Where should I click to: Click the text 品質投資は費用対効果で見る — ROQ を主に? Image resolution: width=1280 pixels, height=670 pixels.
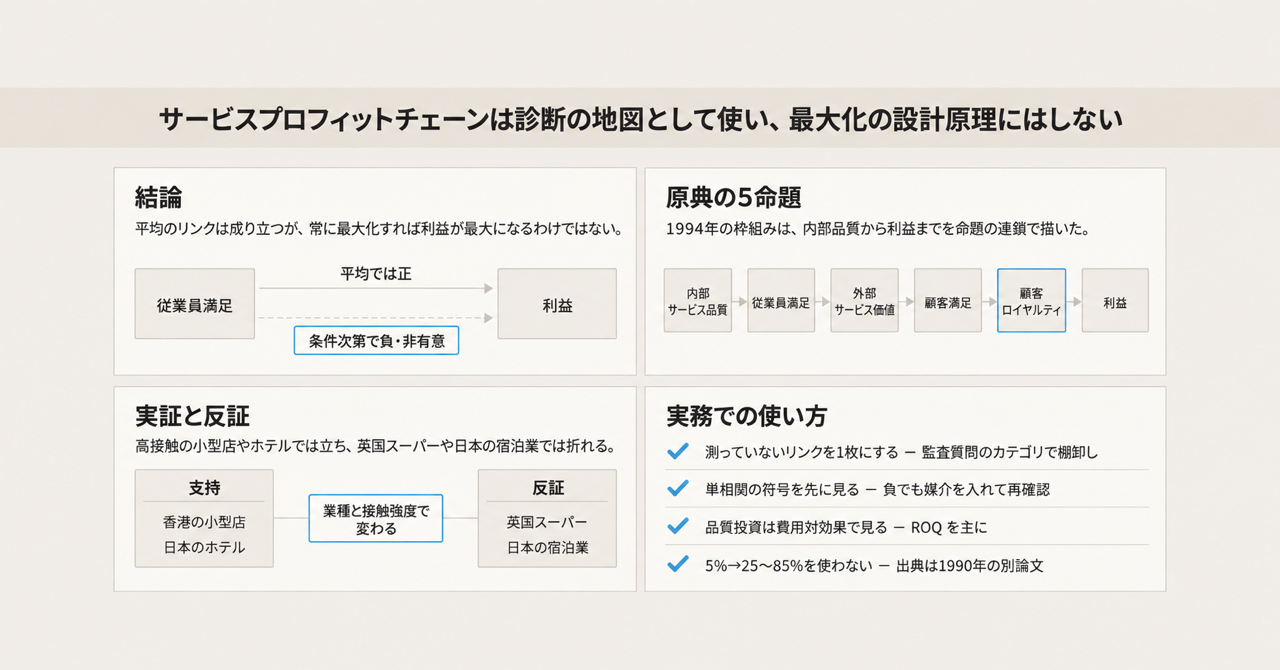(x=846, y=527)
